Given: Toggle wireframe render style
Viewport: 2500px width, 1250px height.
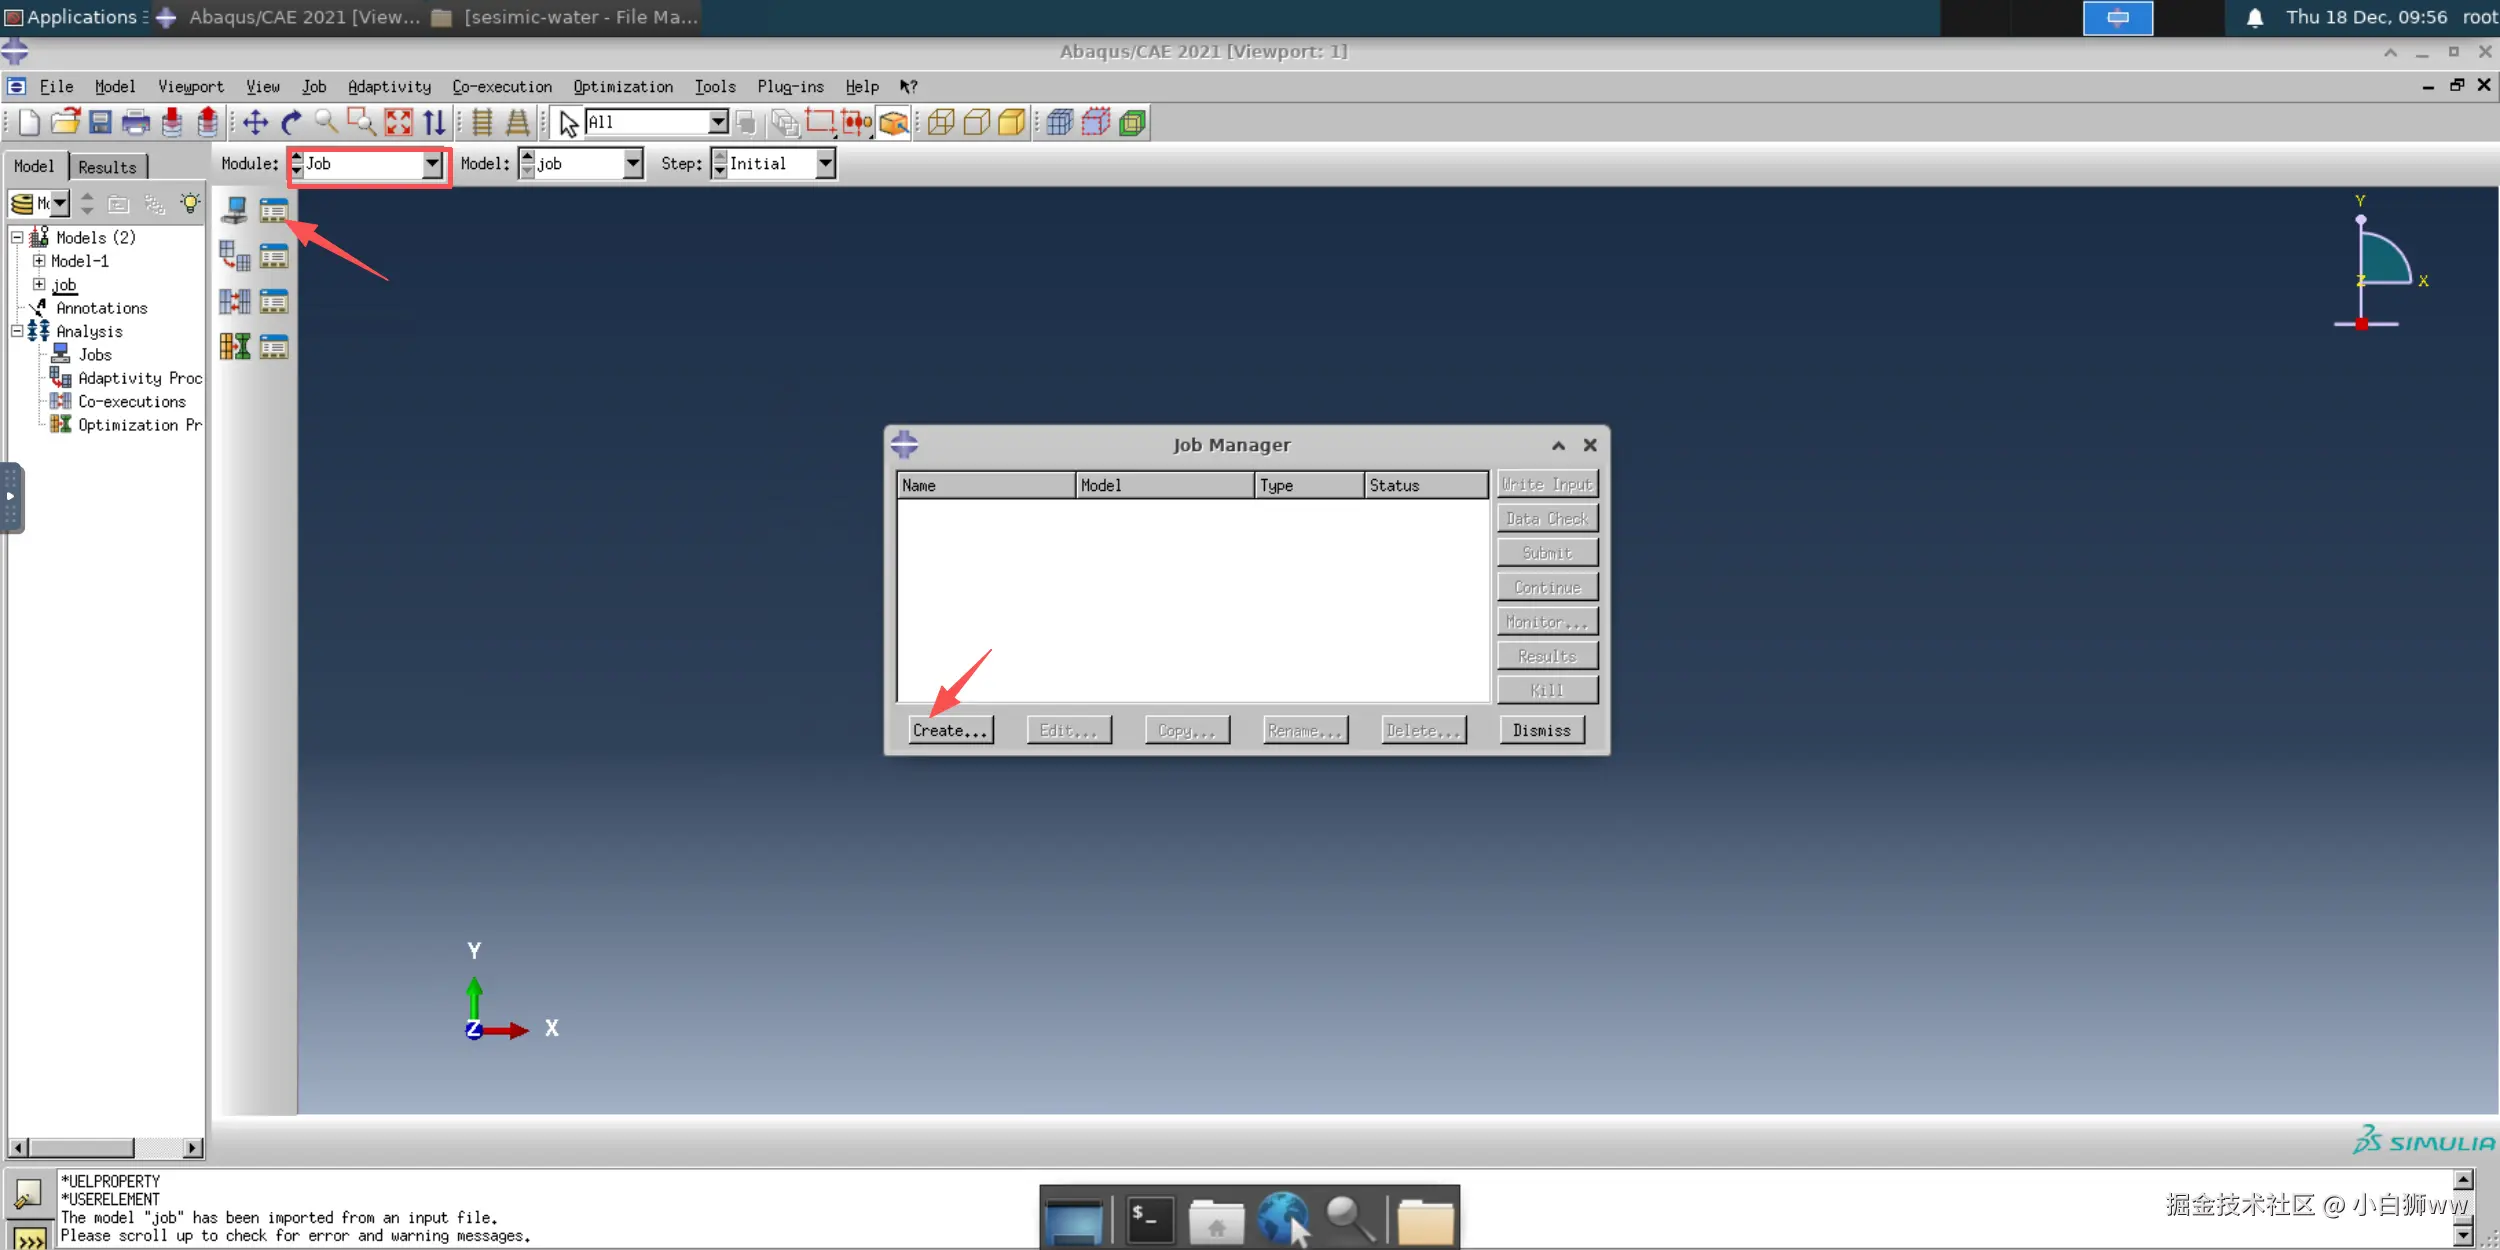Looking at the screenshot, I should click(940, 123).
